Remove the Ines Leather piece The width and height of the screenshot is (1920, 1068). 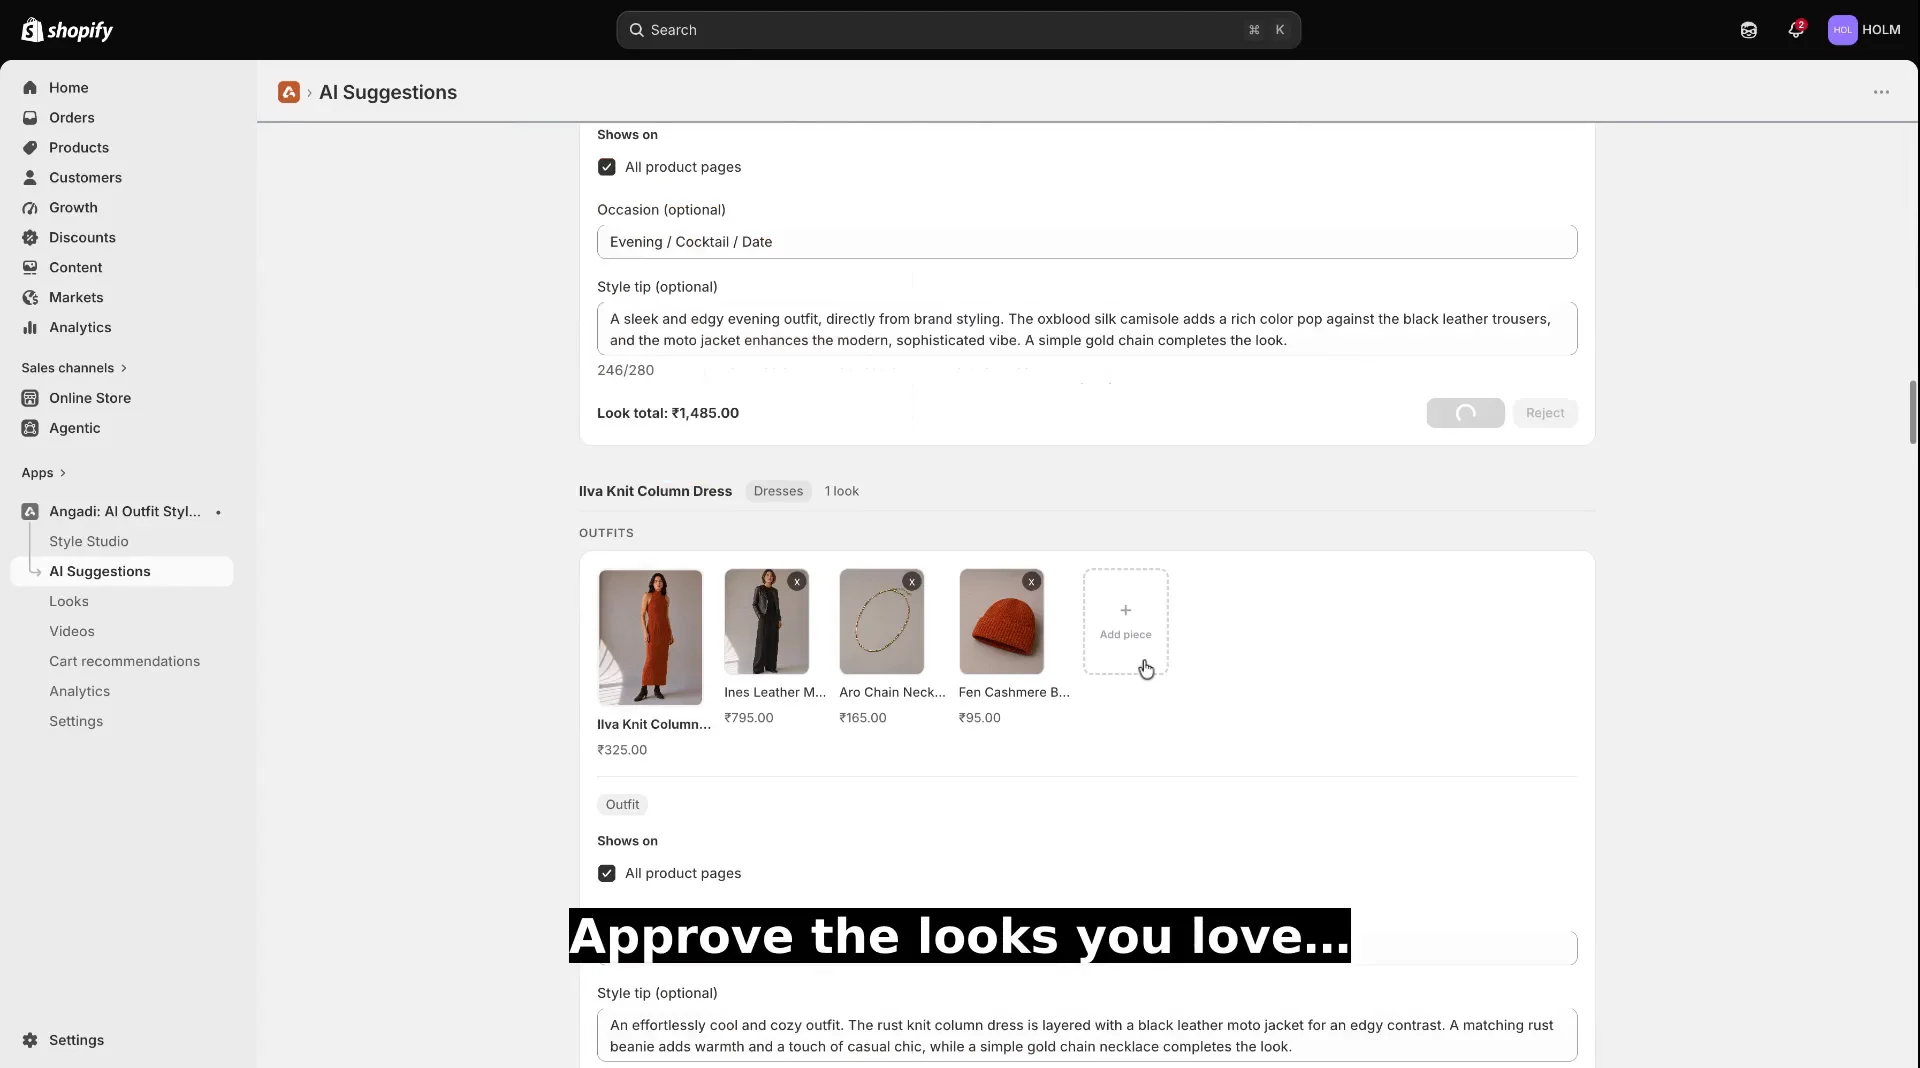coord(797,582)
